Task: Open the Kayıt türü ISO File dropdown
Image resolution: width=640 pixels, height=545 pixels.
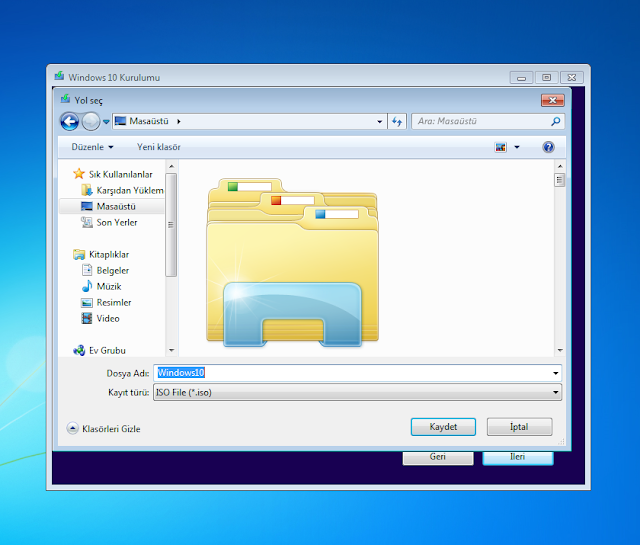Action: click(x=357, y=392)
